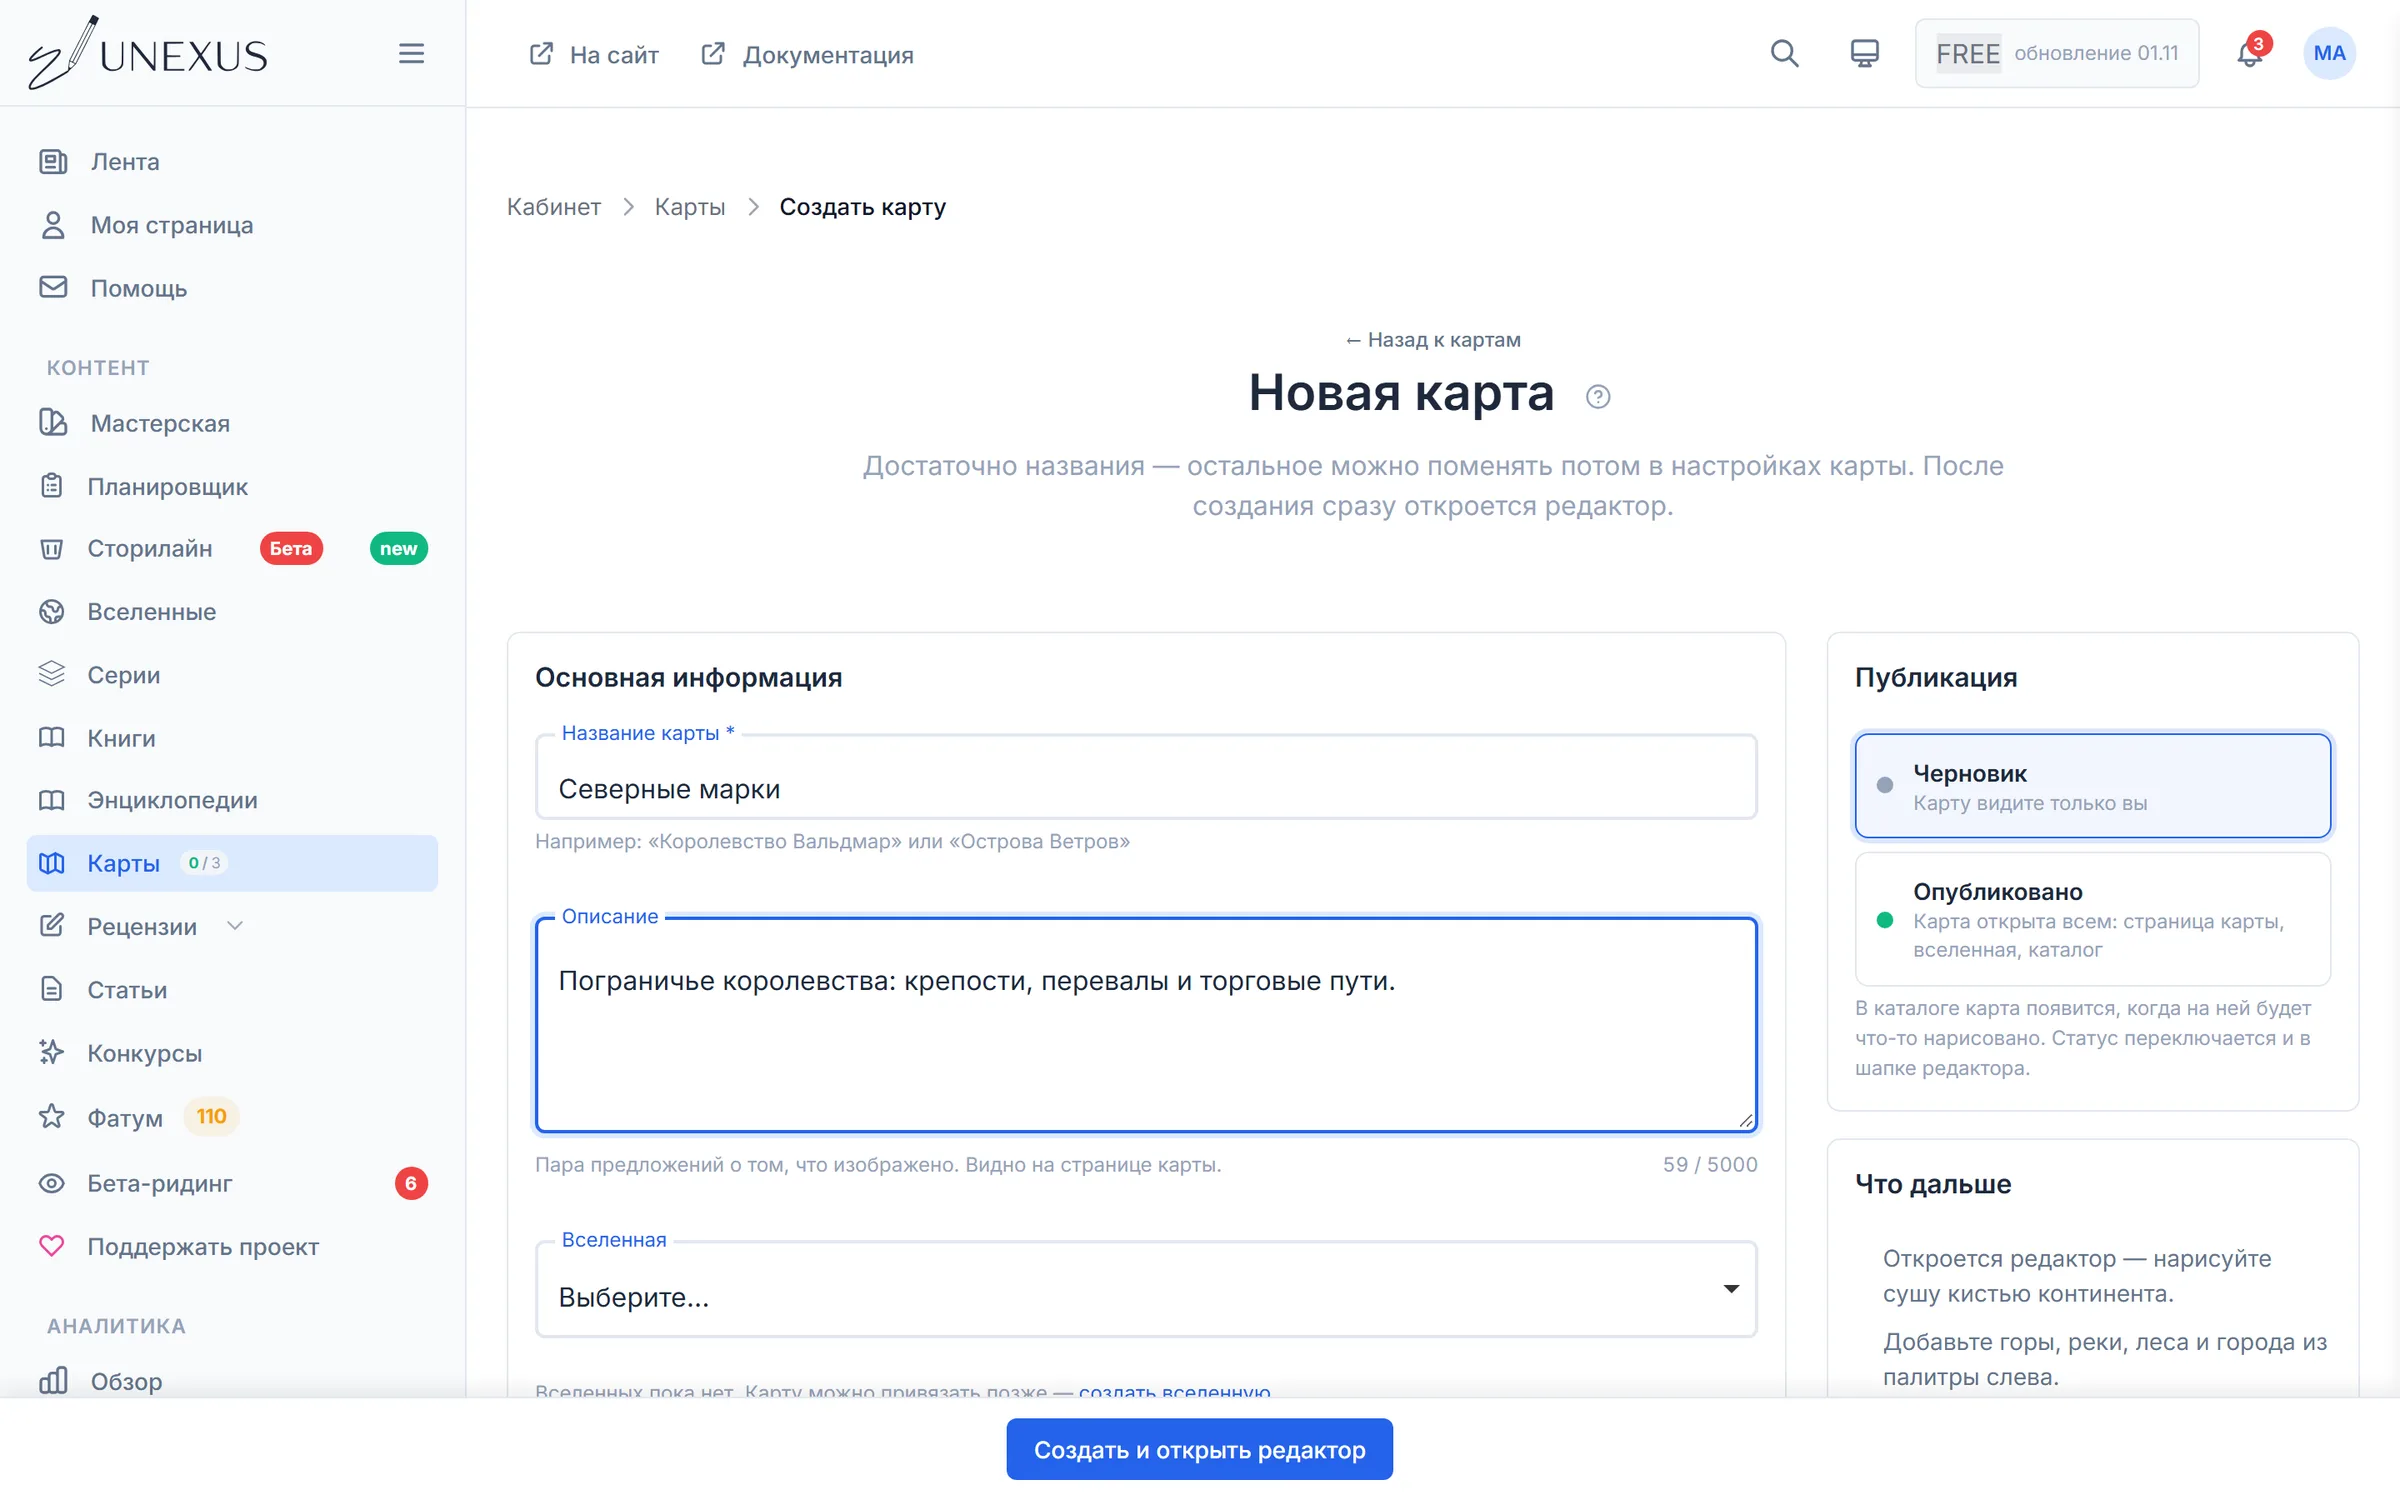
Task: Click the monitor display icon in header
Action: point(1864,53)
